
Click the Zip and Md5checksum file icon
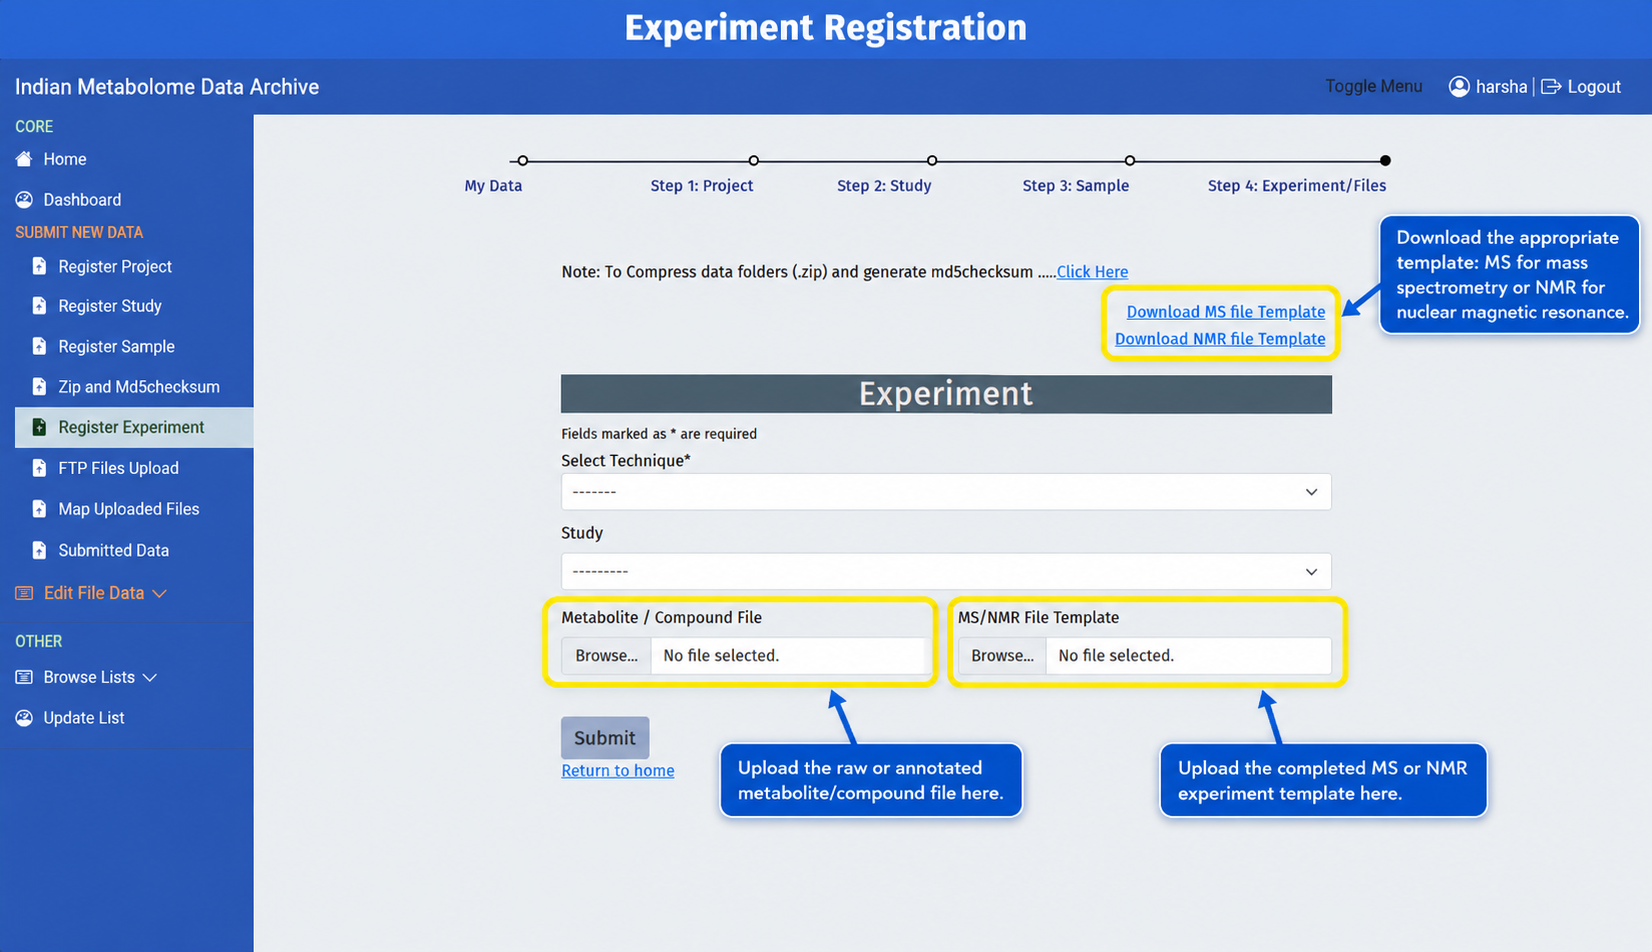click(x=39, y=386)
